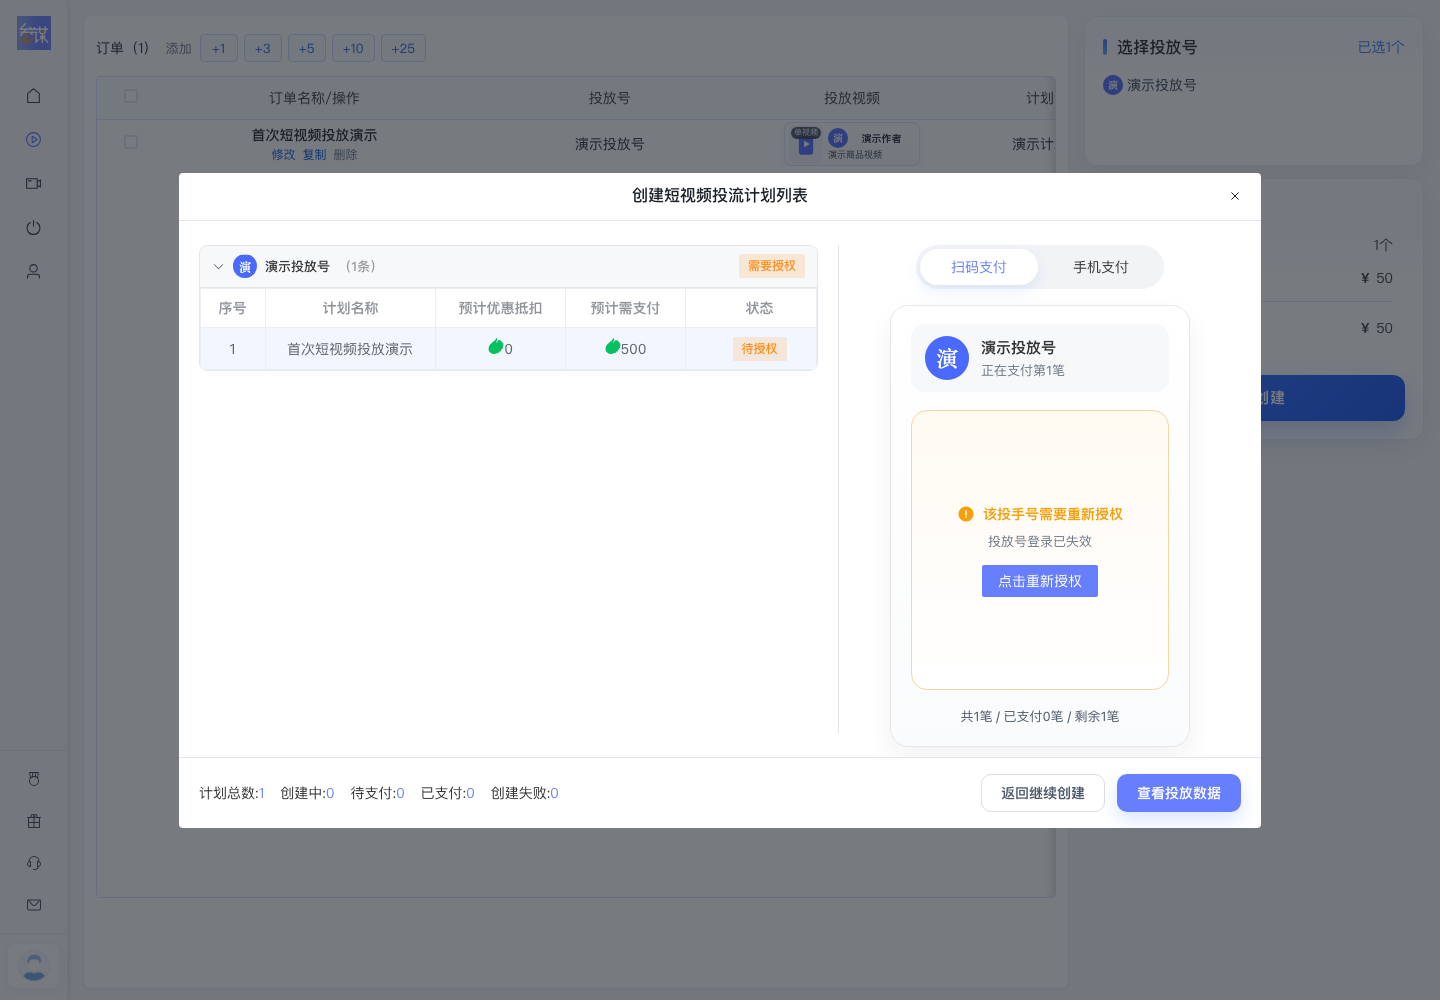
Task: Check the 首次短视频投放演示 order row checkbox
Action: click(x=131, y=142)
